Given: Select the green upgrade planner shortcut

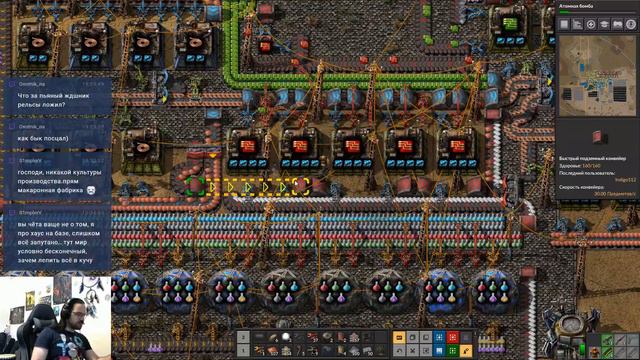Looking at the screenshot, I should (453, 350).
